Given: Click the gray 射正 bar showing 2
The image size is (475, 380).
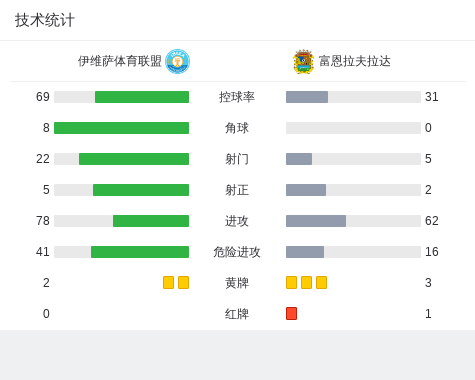Looking at the screenshot, I should [306, 190].
